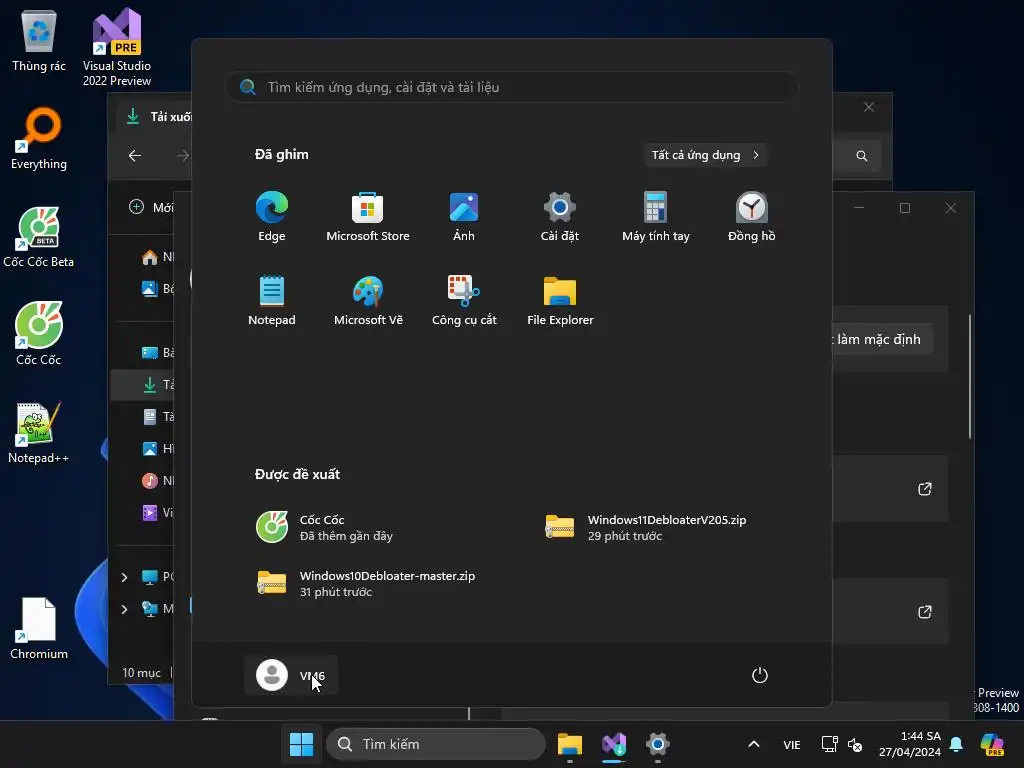Open second external link icon in Settings
This screenshot has width=1024, height=768.
tap(925, 612)
